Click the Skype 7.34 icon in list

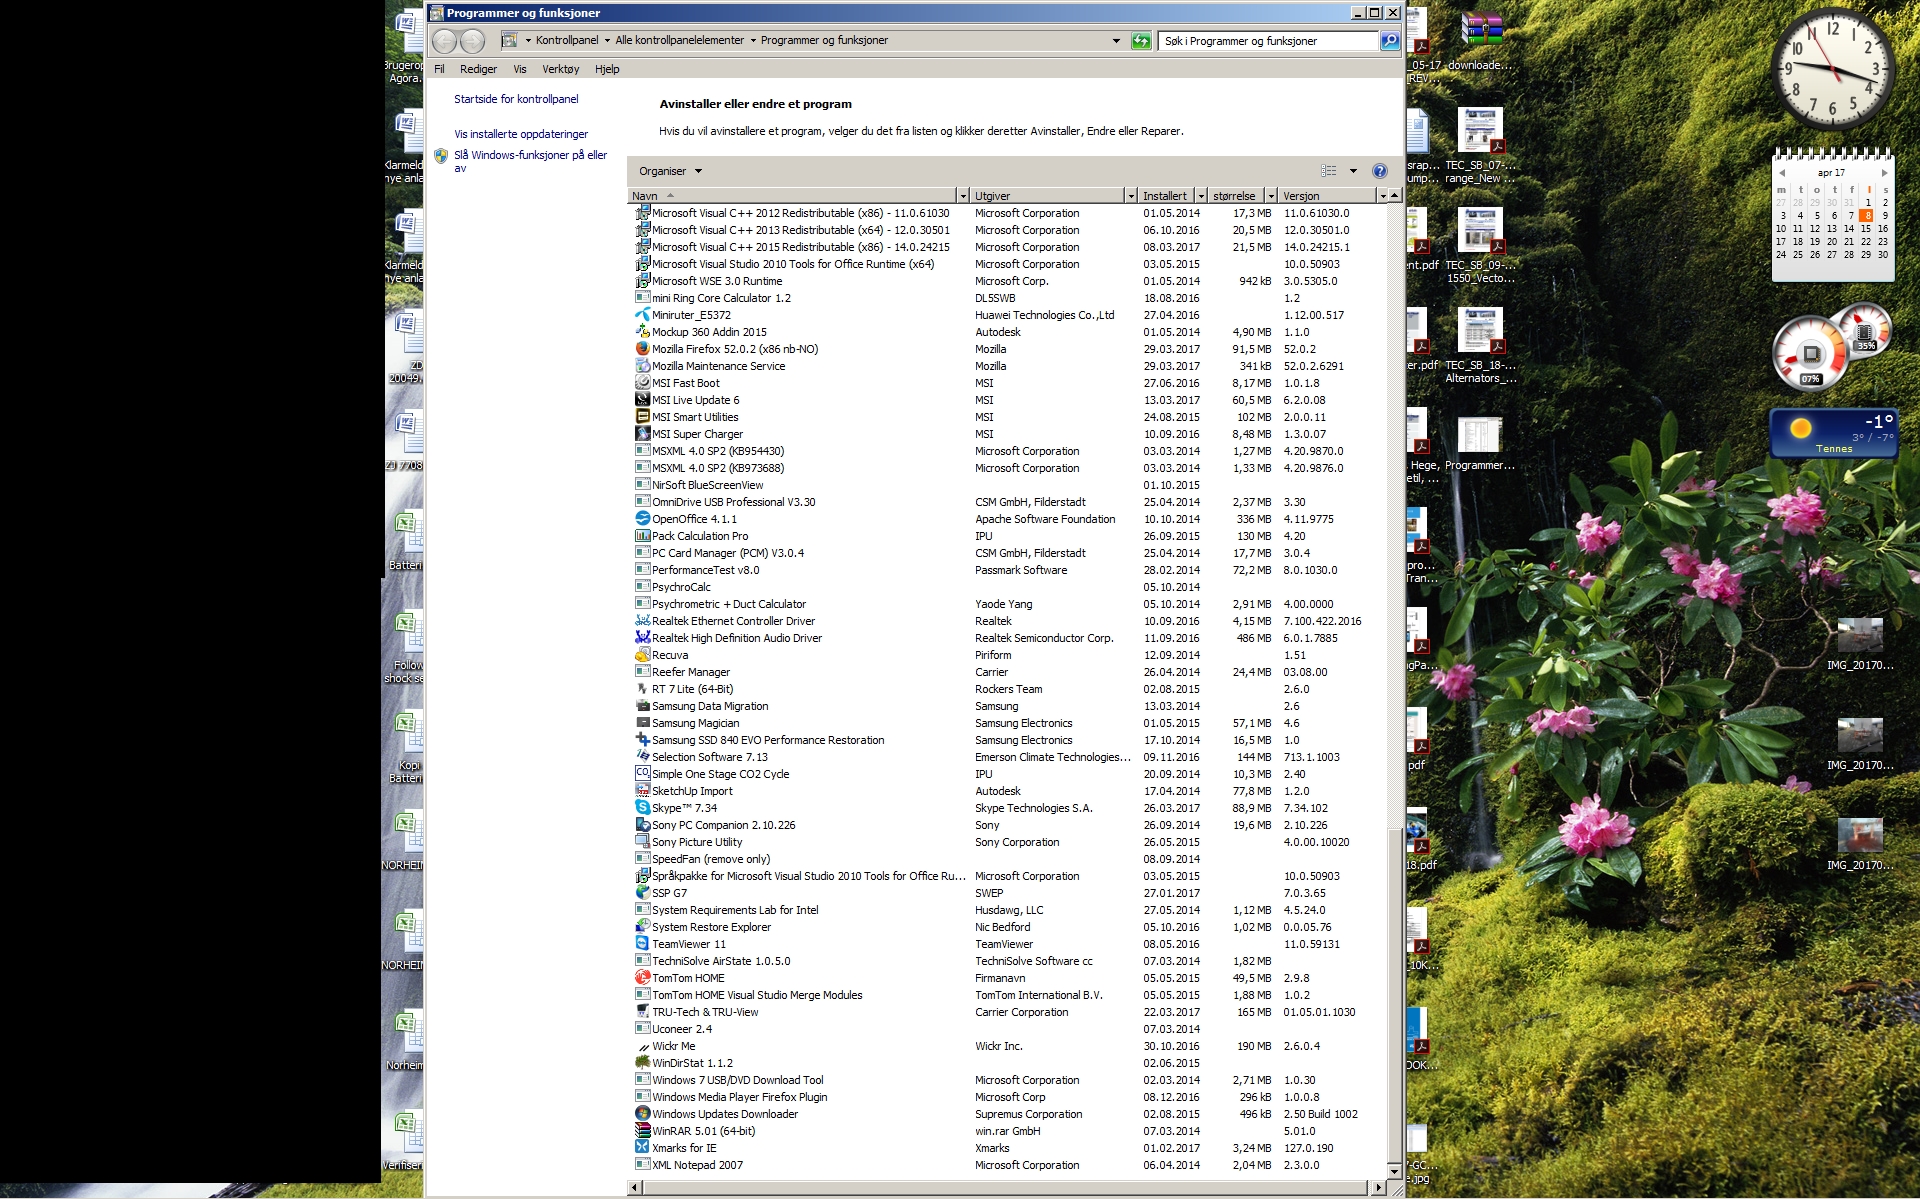point(643,808)
